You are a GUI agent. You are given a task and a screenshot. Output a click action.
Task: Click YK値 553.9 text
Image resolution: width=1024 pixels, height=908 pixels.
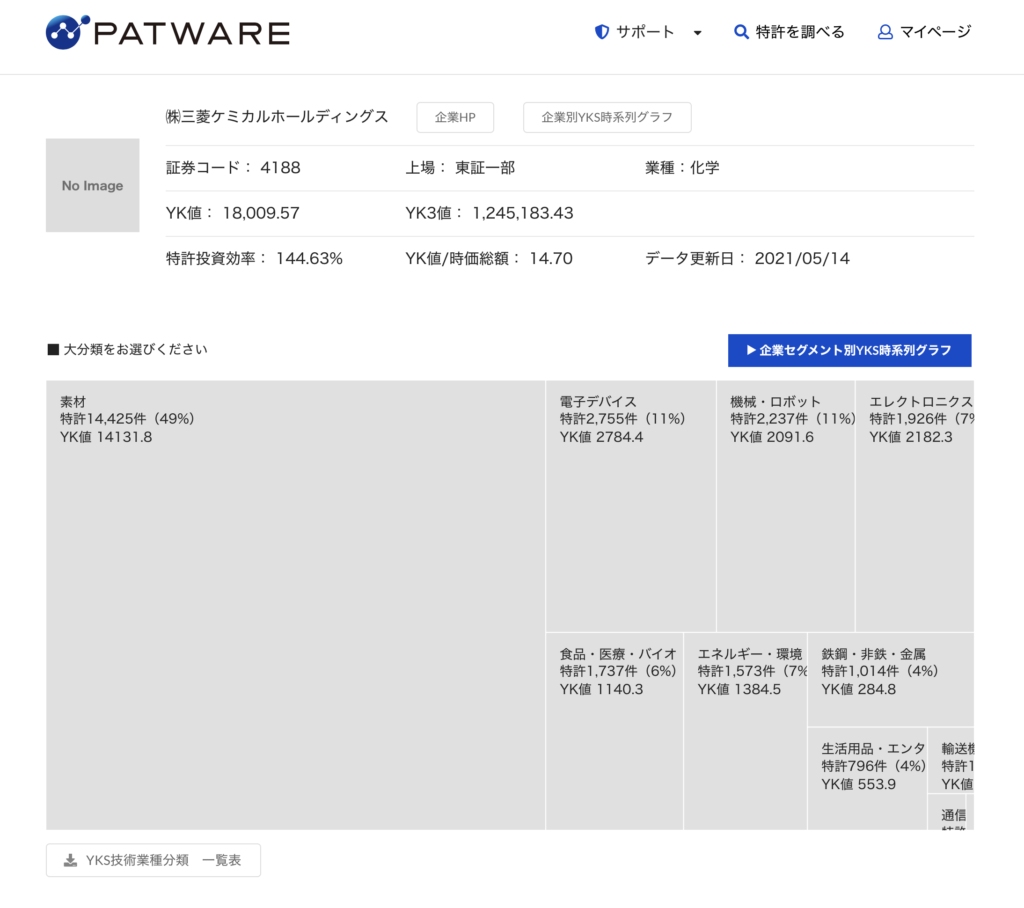tap(858, 784)
